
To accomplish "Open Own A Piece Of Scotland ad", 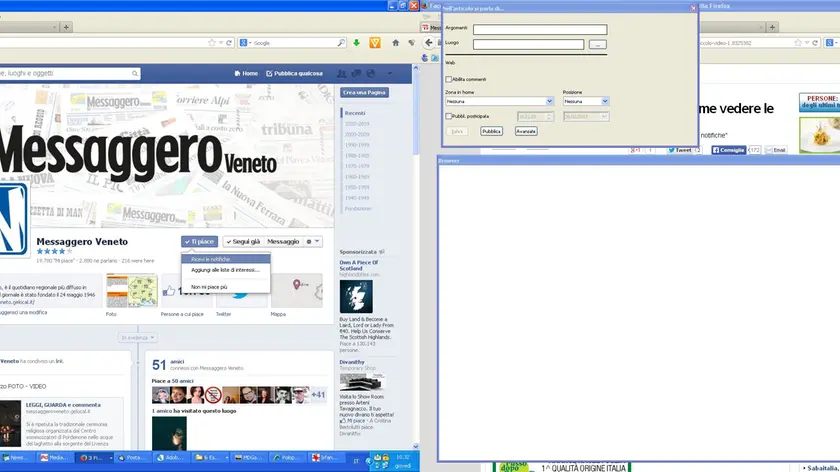I will tap(358, 265).
